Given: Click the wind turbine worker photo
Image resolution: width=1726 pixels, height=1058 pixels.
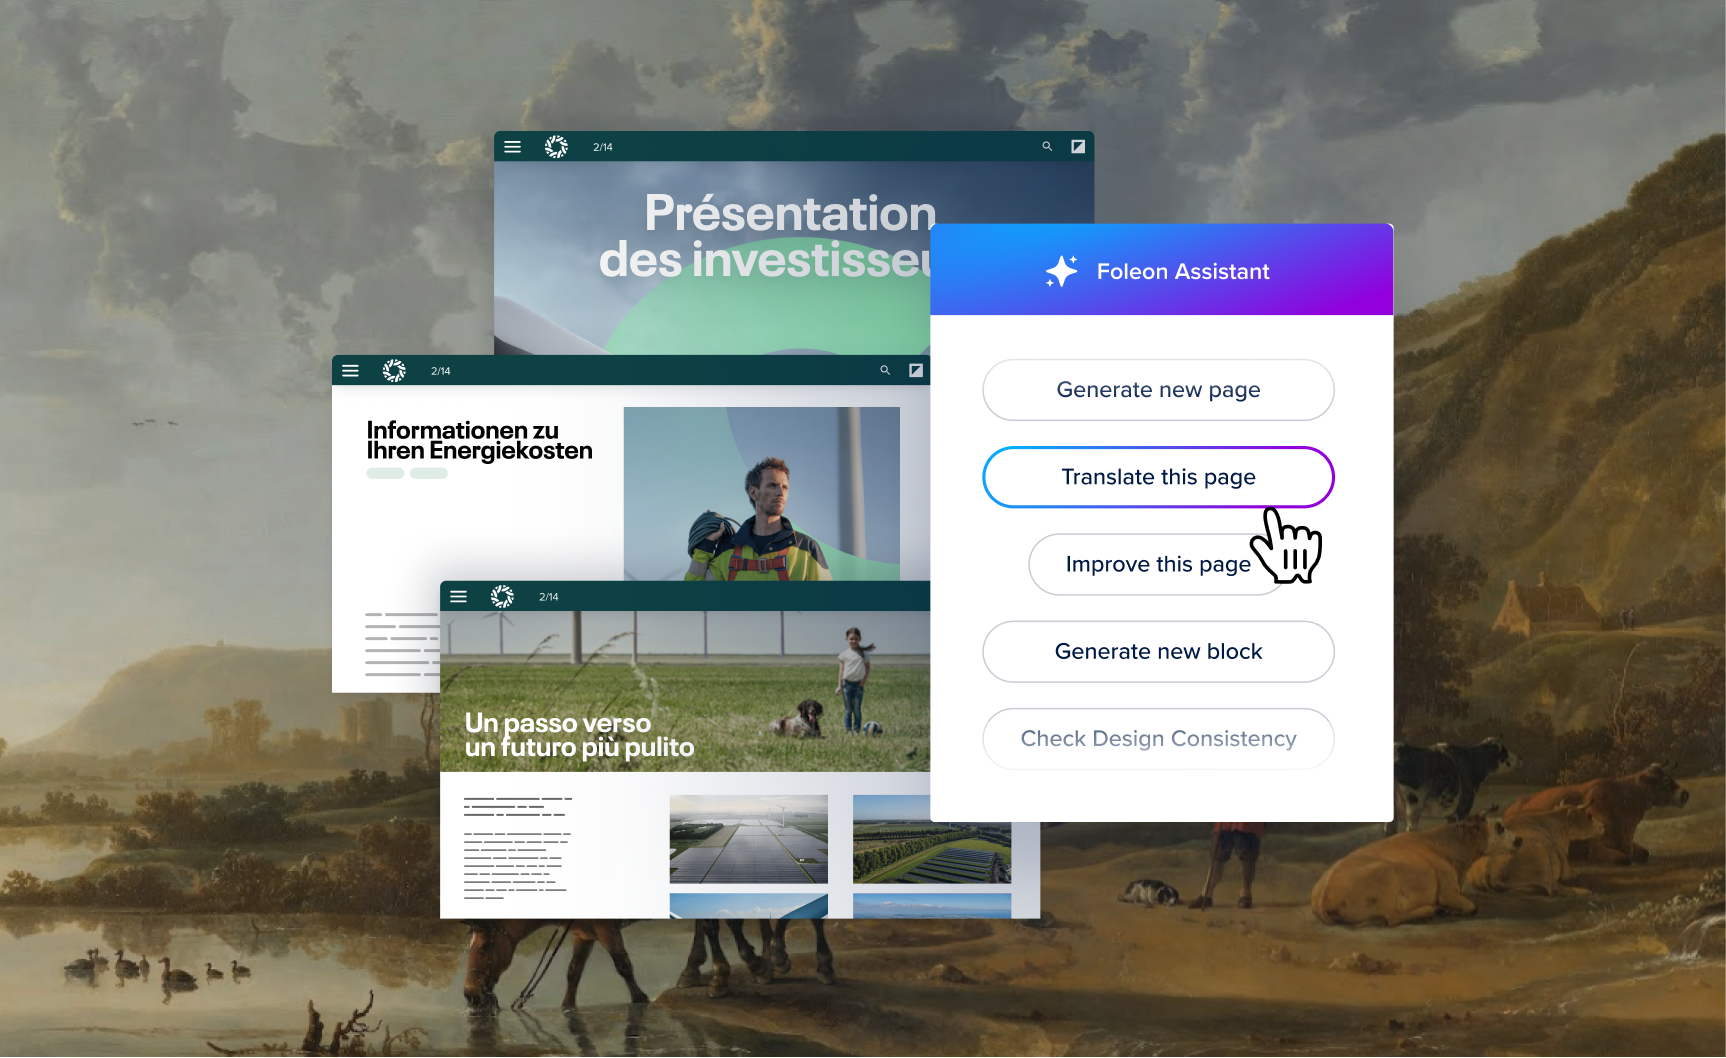Looking at the screenshot, I should [x=762, y=493].
